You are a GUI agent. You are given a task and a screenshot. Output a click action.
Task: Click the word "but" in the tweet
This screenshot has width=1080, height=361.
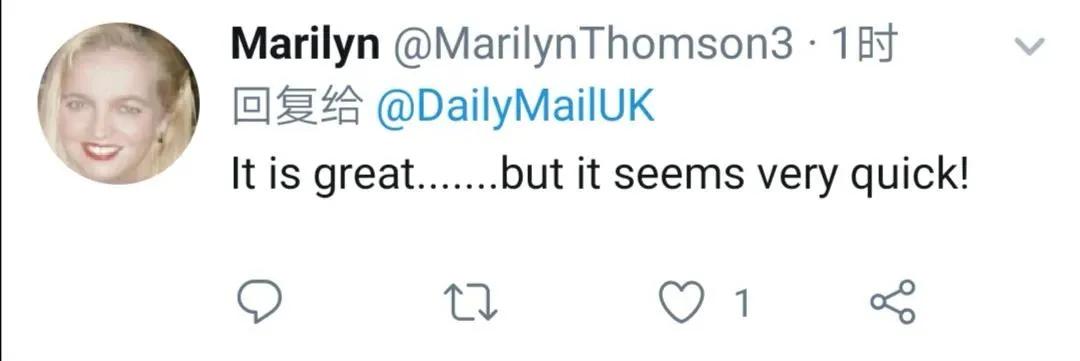[x=526, y=174]
